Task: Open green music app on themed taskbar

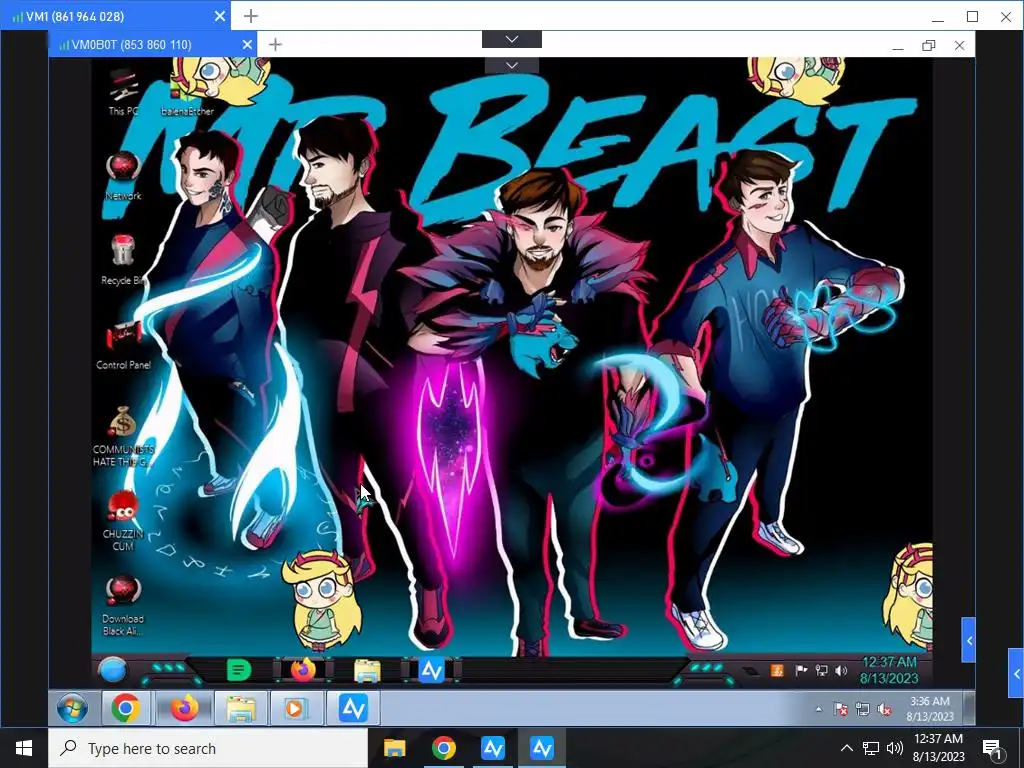Action: [238, 670]
